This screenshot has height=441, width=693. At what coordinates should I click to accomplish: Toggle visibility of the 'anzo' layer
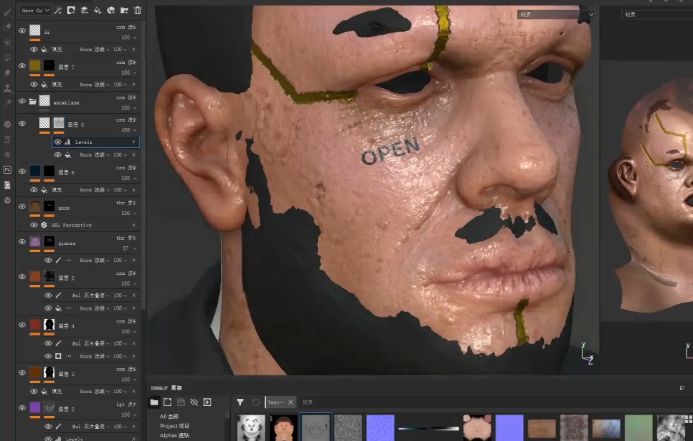coord(22,206)
